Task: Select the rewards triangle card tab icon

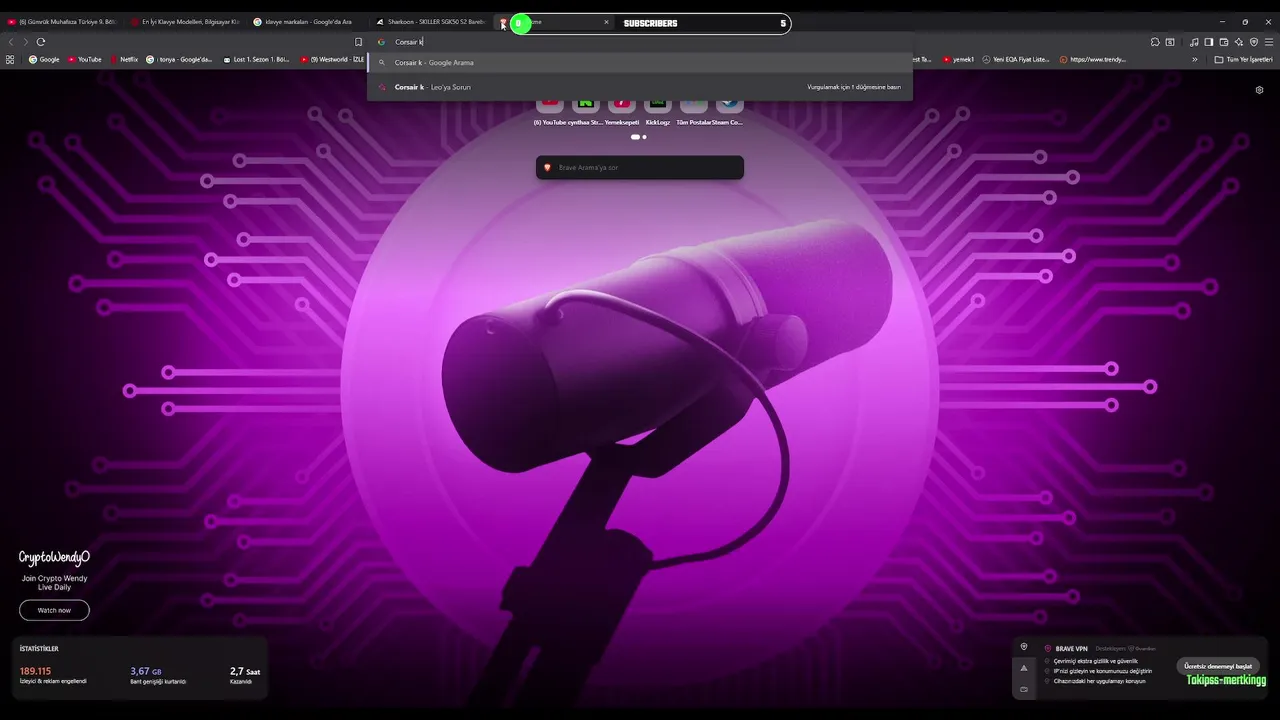Action: pos(1023,668)
